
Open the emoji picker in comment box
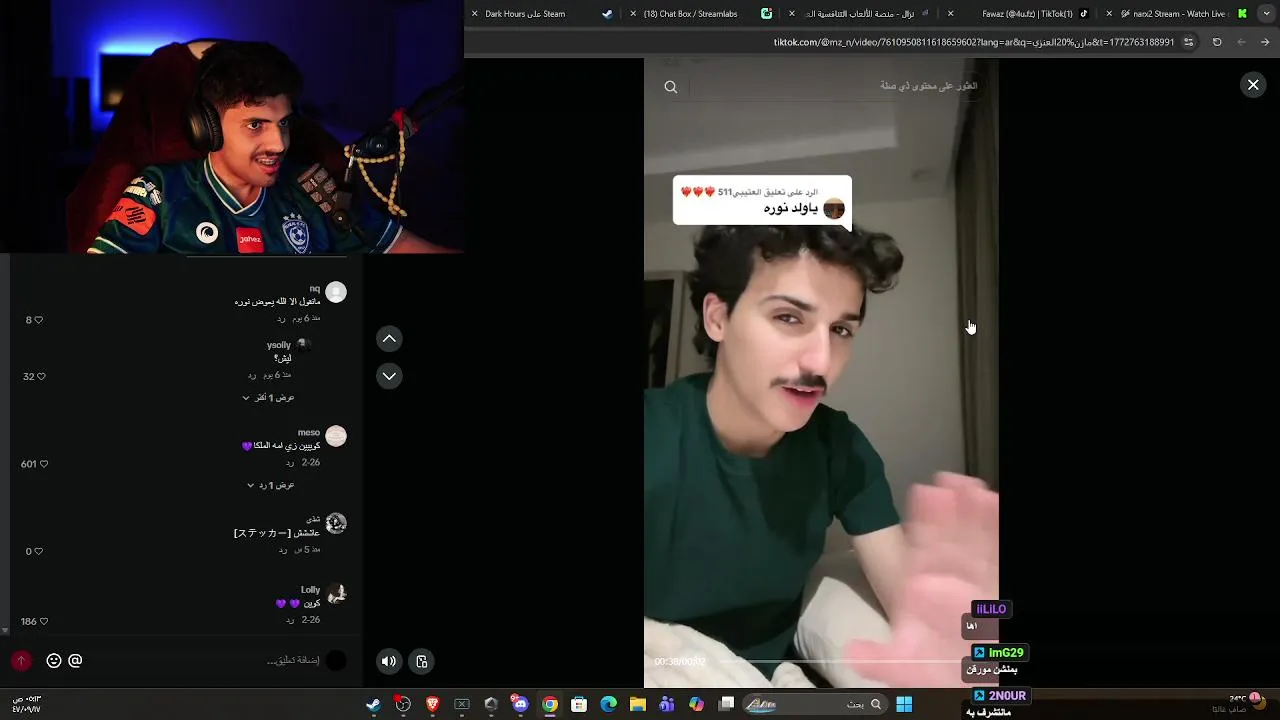tap(54, 661)
